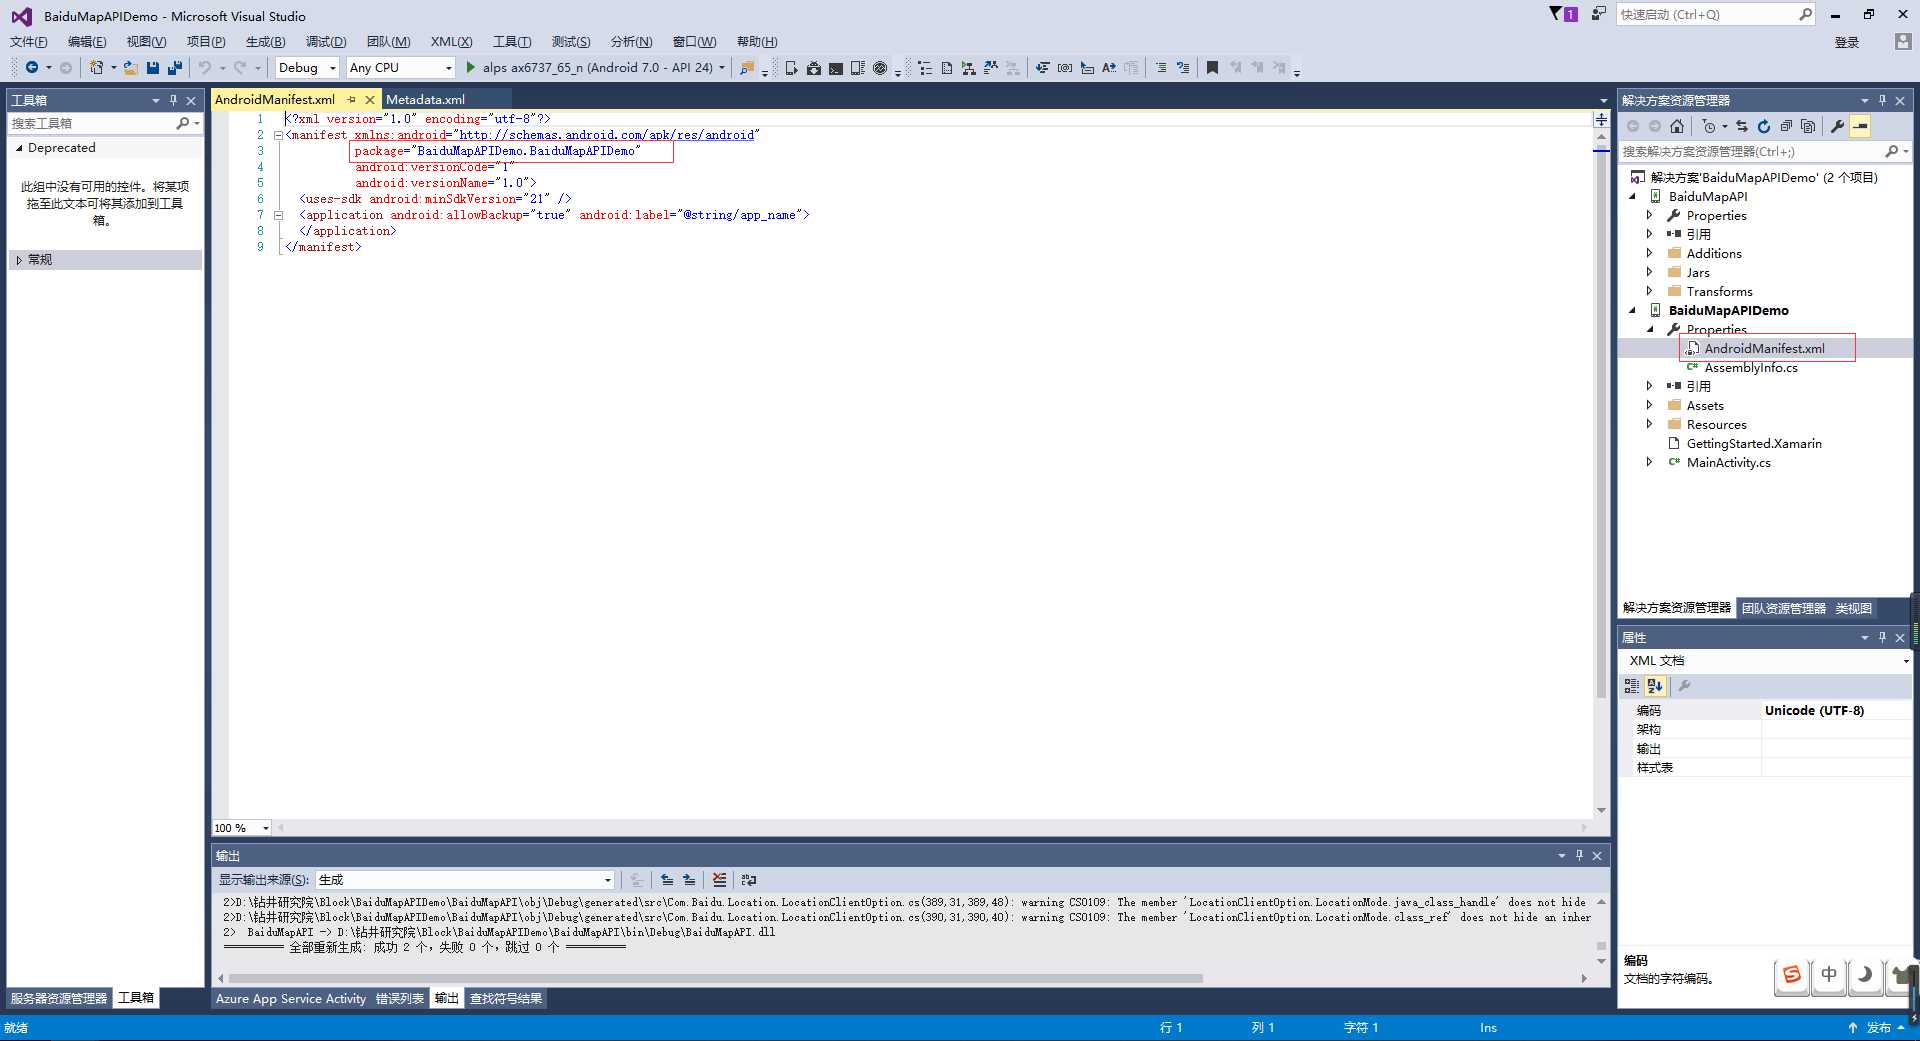Collapse the manifest element on line 2
1920x1041 pixels.
pyautogui.click(x=278, y=135)
